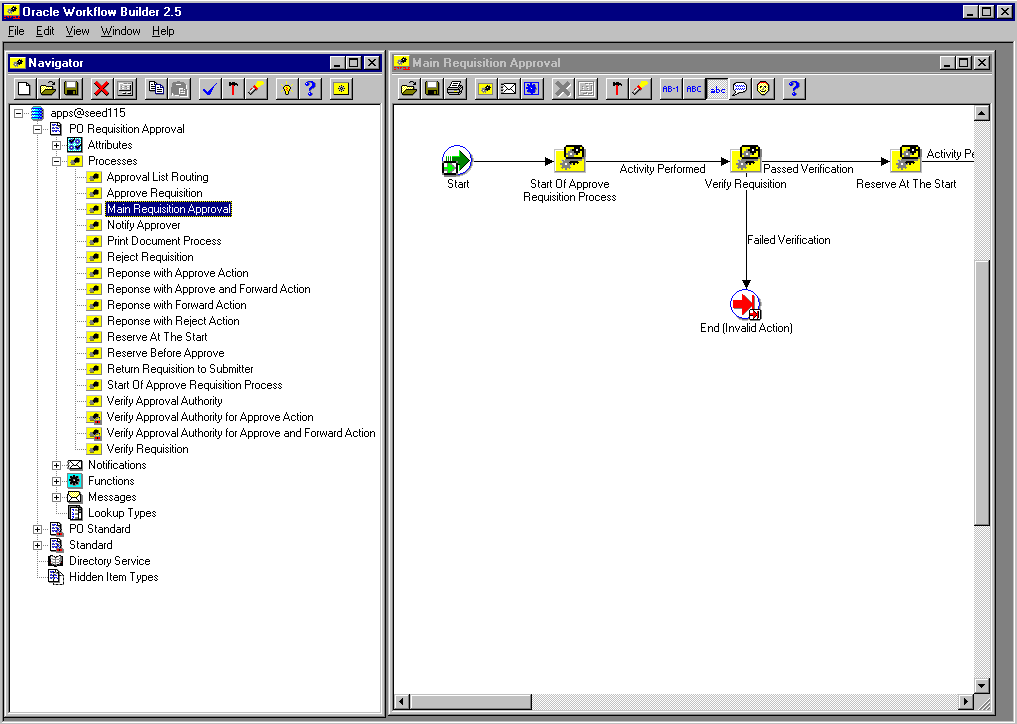Open the Window menu
This screenshot has width=1017, height=724.
click(x=121, y=31)
